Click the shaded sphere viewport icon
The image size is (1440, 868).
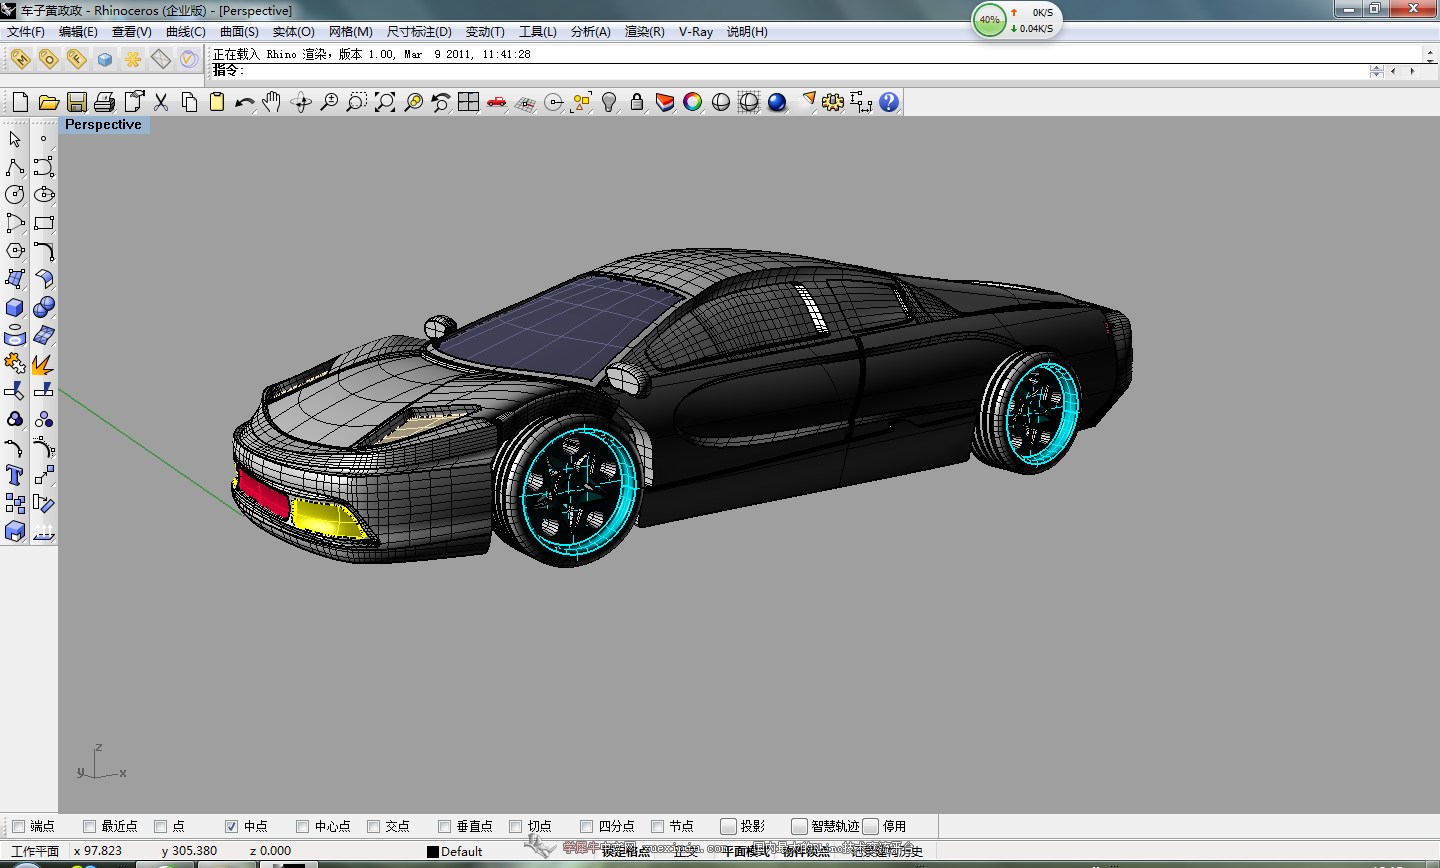[721, 102]
